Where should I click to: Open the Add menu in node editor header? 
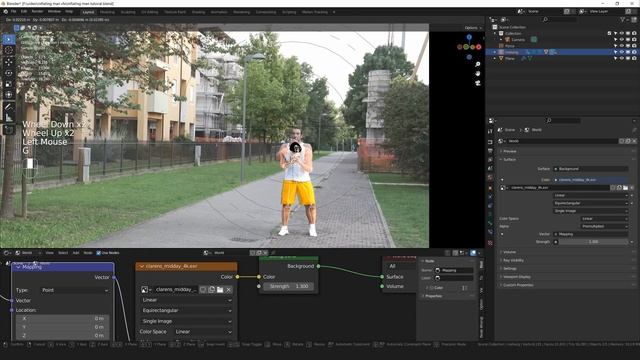click(x=76, y=253)
